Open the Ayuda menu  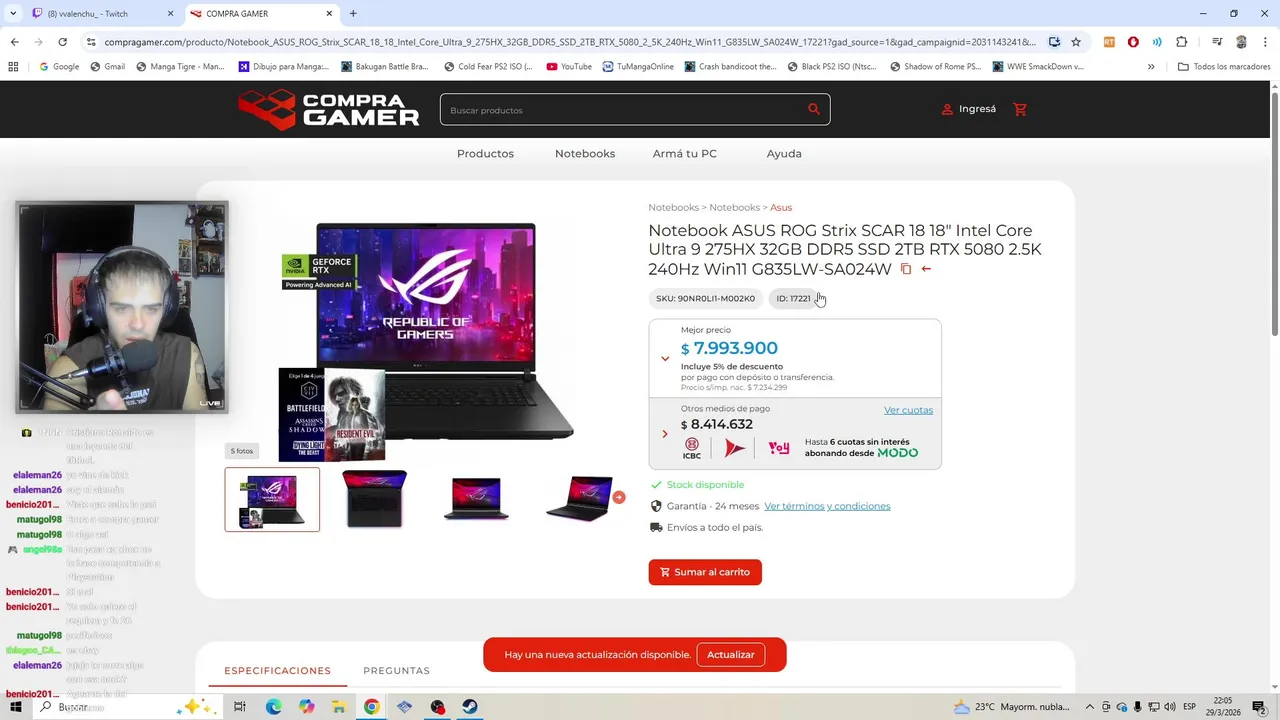[784, 153]
